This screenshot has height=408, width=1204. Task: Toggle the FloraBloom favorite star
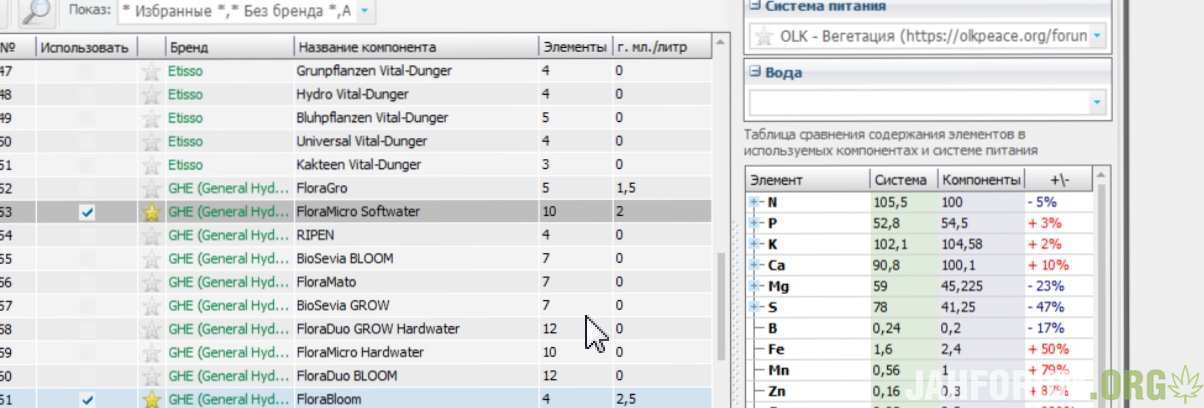tap(151, 399)
